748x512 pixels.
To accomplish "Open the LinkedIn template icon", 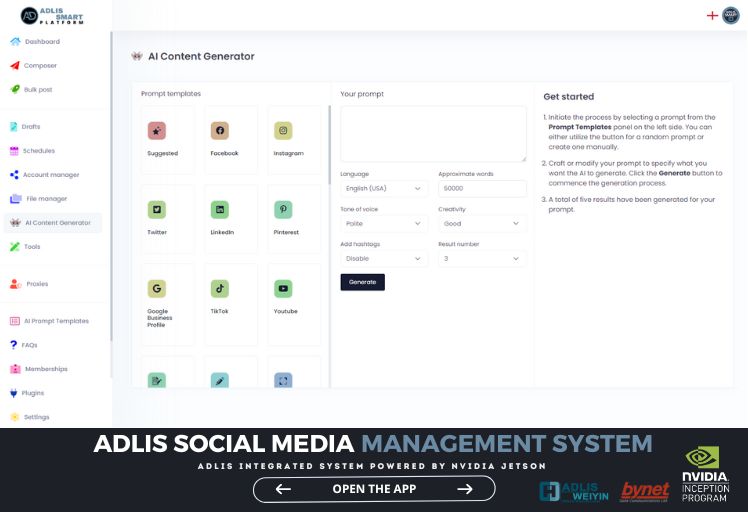I will point(220,210).
